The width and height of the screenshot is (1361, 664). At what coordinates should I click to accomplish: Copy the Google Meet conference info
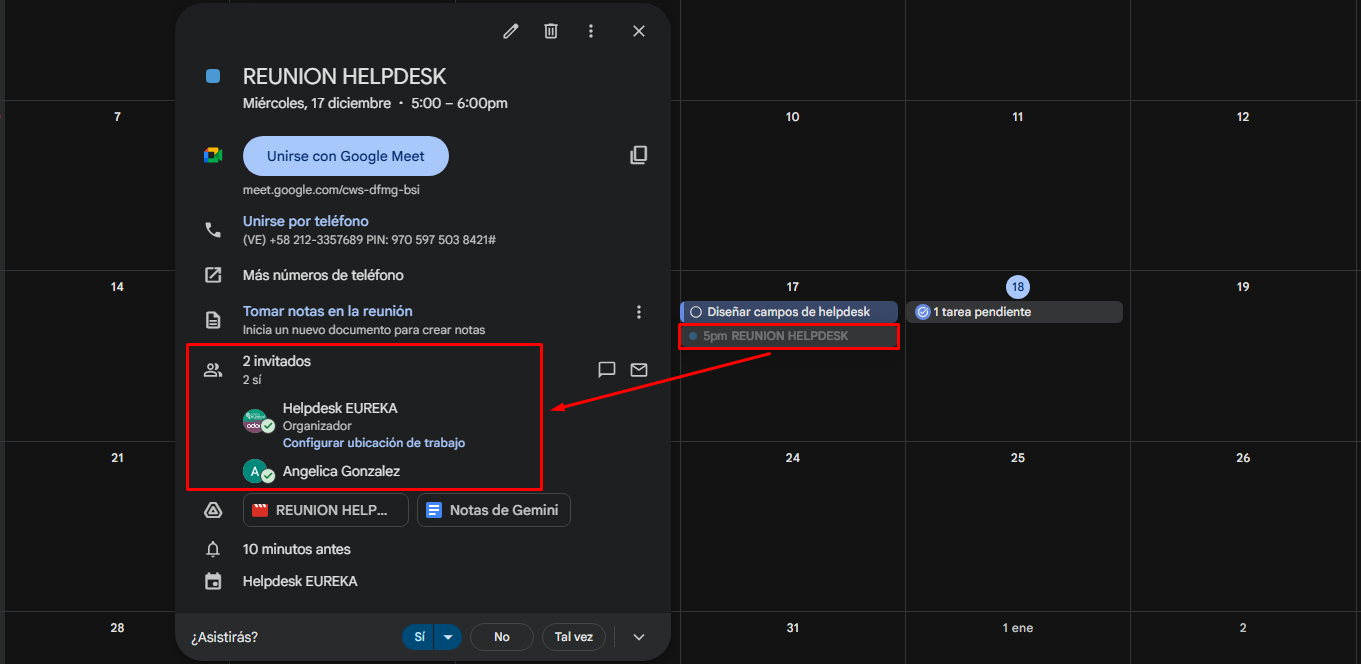639,155
